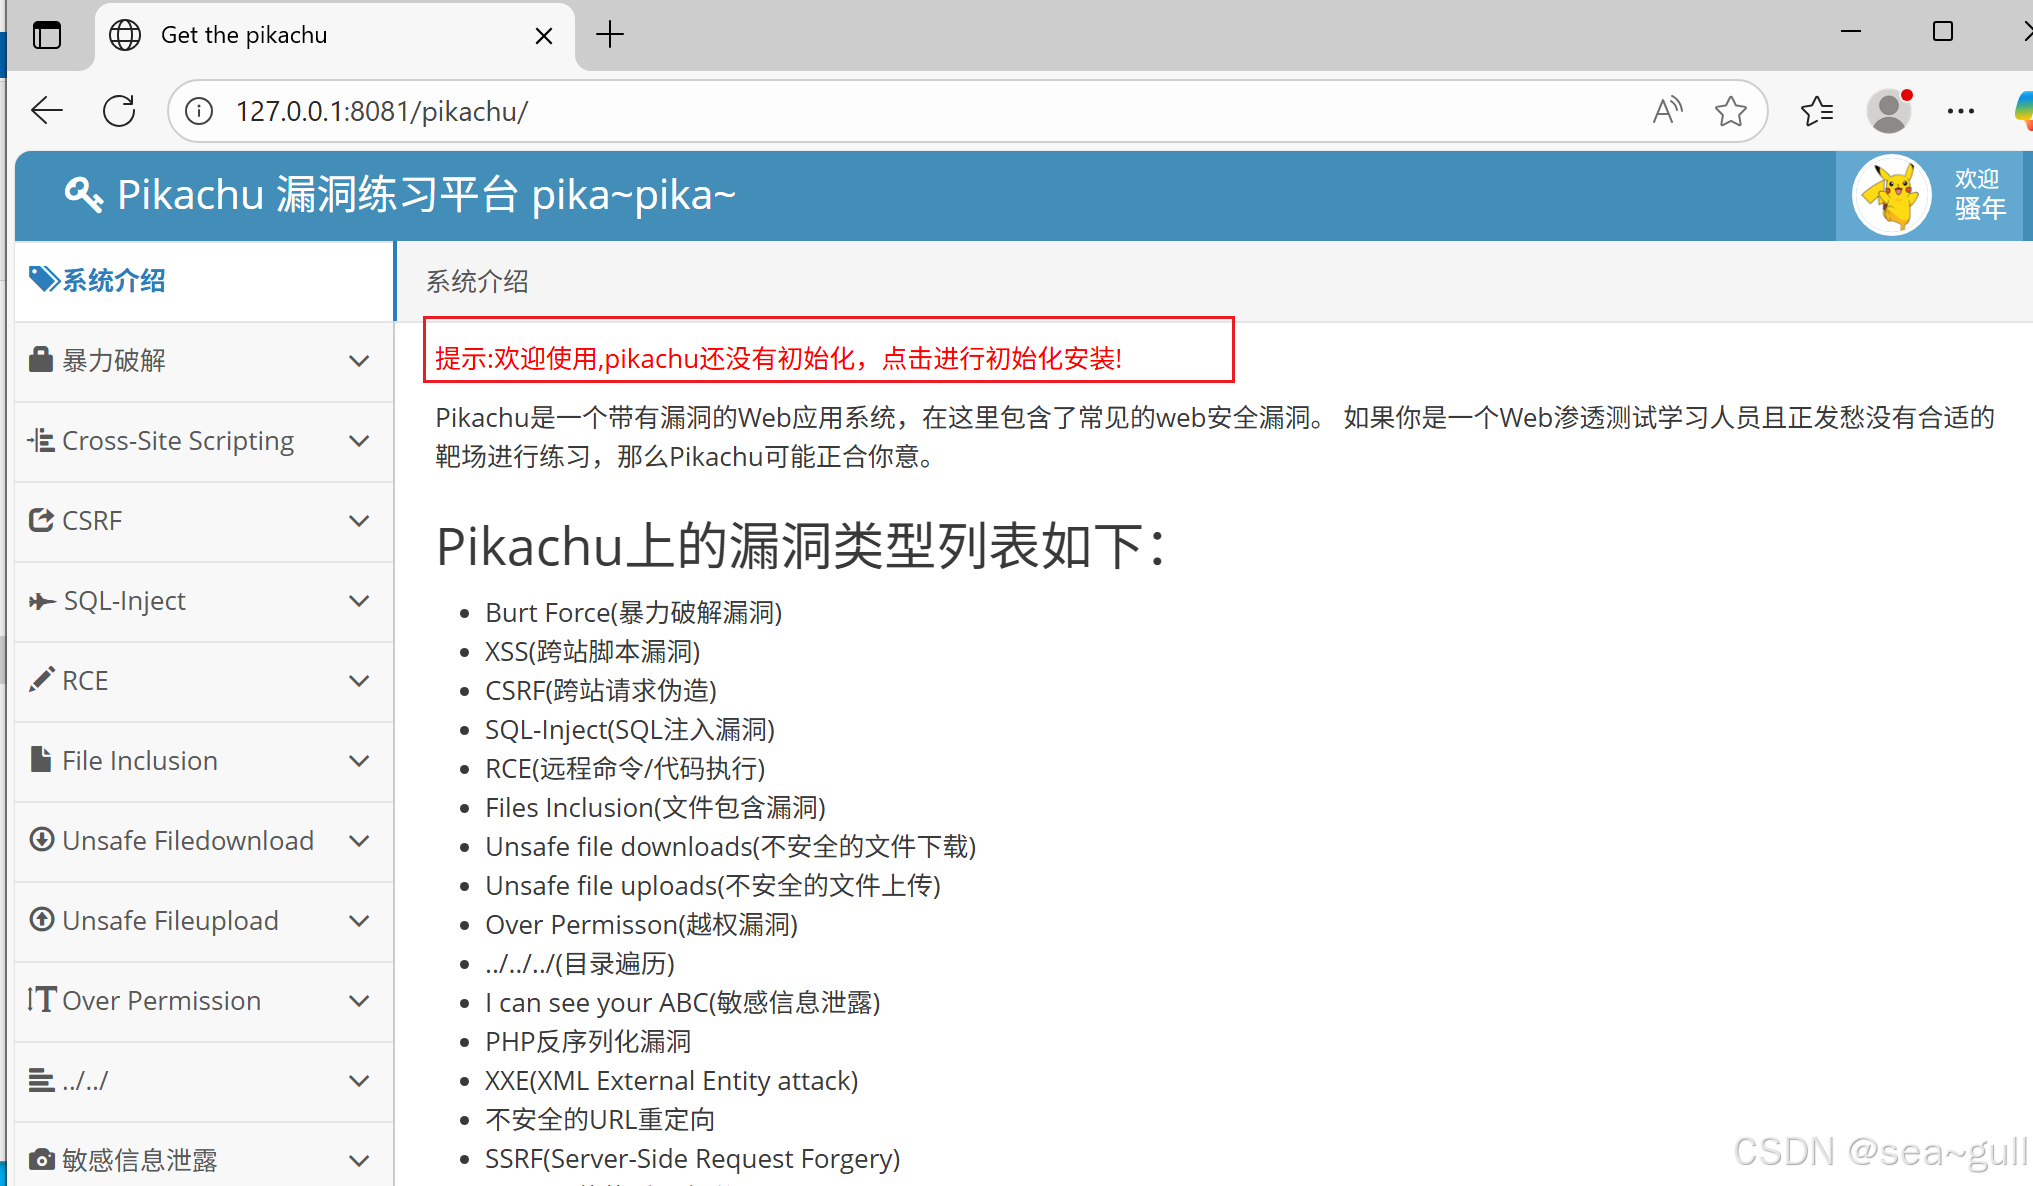Open tab actions menu icon

[x=47, y=35]
